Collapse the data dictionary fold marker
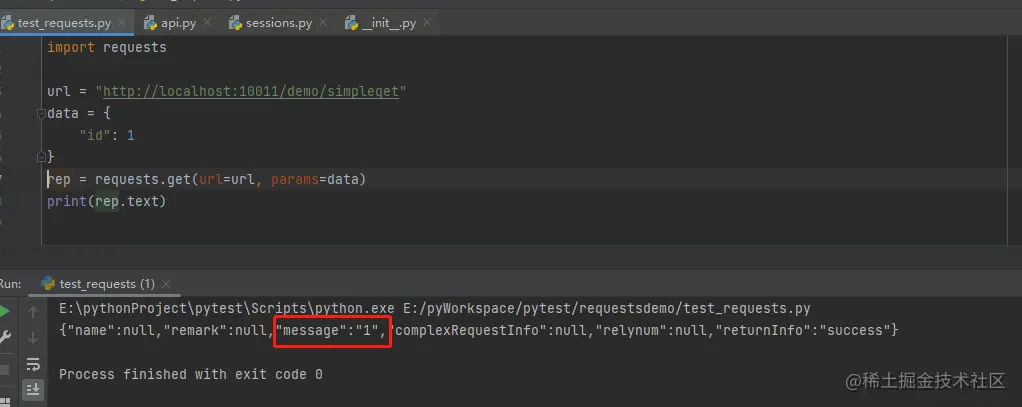This screenshot has height=407, width=1022. (x=42, y=113)
